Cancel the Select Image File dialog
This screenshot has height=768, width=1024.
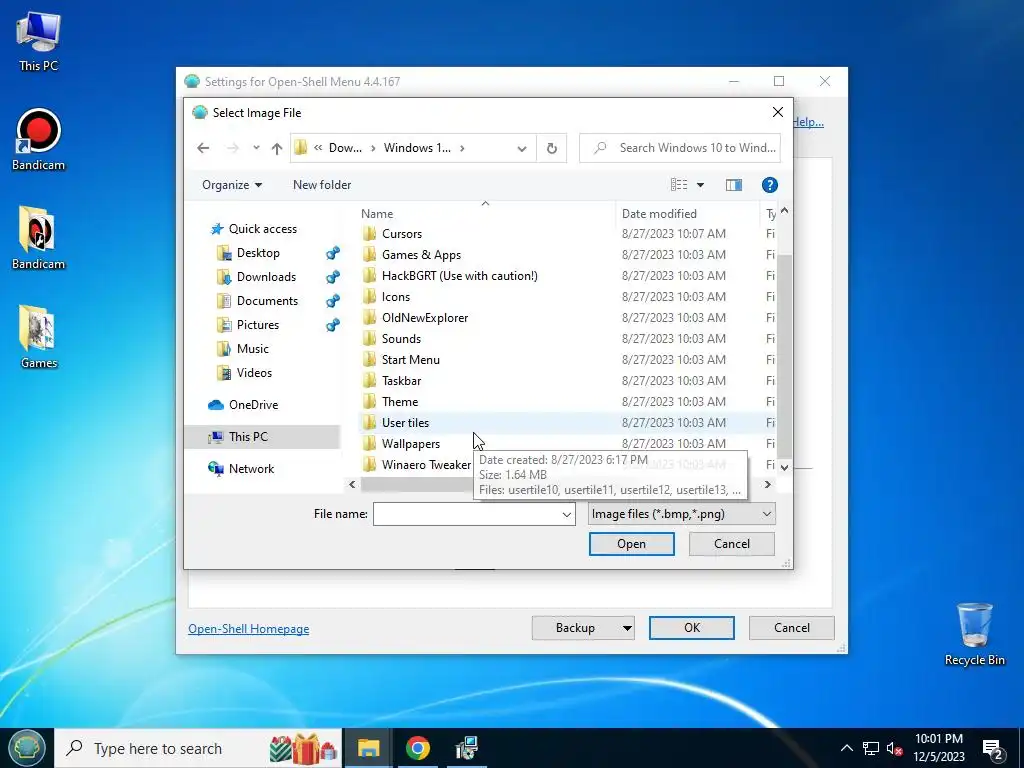tap(731, 544)
